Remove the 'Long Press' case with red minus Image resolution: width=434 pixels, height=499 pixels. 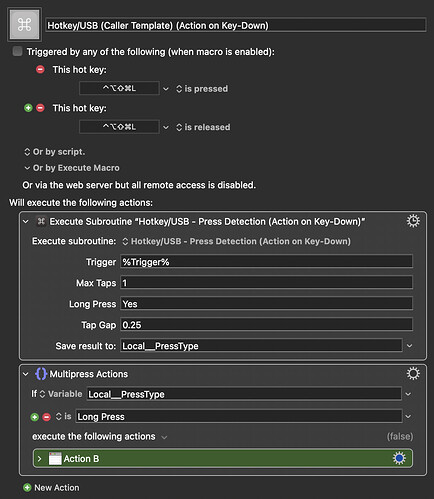(46, 417)
